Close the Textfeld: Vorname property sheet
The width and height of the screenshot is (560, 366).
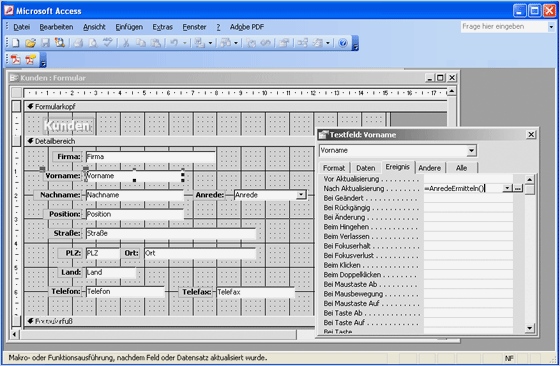[x=531, y=134]
